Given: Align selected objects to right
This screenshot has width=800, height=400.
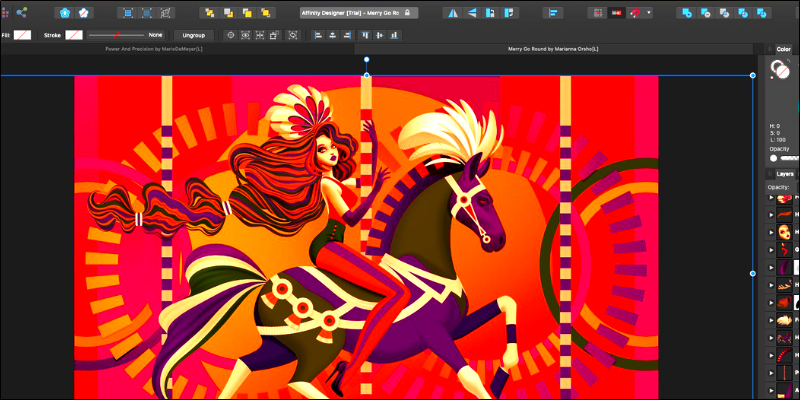Looking at the screenshot, I should coord(347,35).
